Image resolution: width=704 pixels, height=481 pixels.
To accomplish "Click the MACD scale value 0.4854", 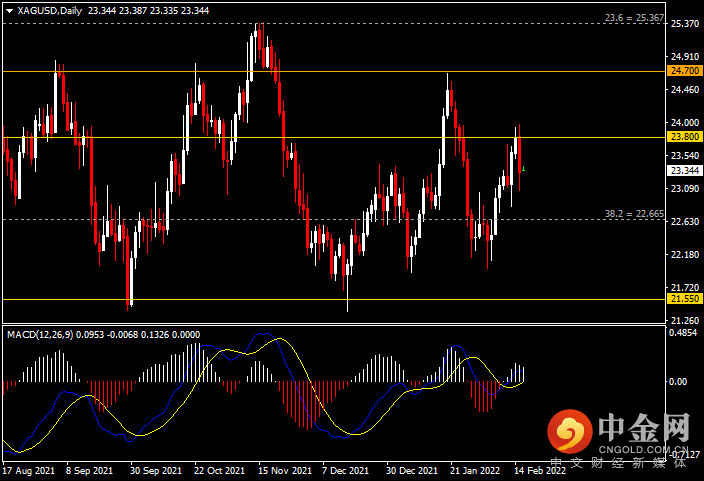I will coord(683,333).
